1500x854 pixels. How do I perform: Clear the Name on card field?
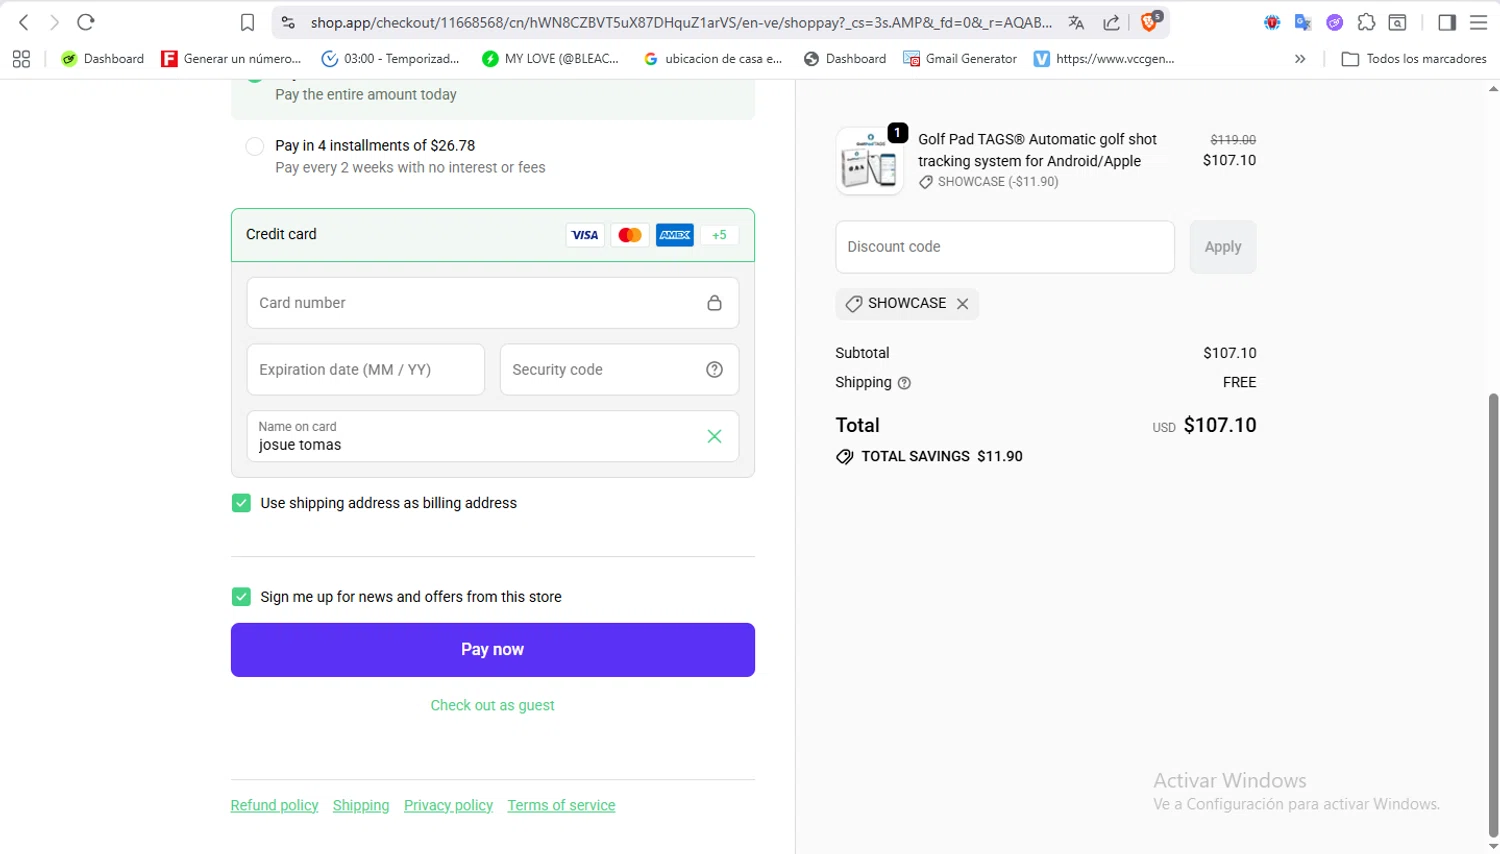pos(714,436)
